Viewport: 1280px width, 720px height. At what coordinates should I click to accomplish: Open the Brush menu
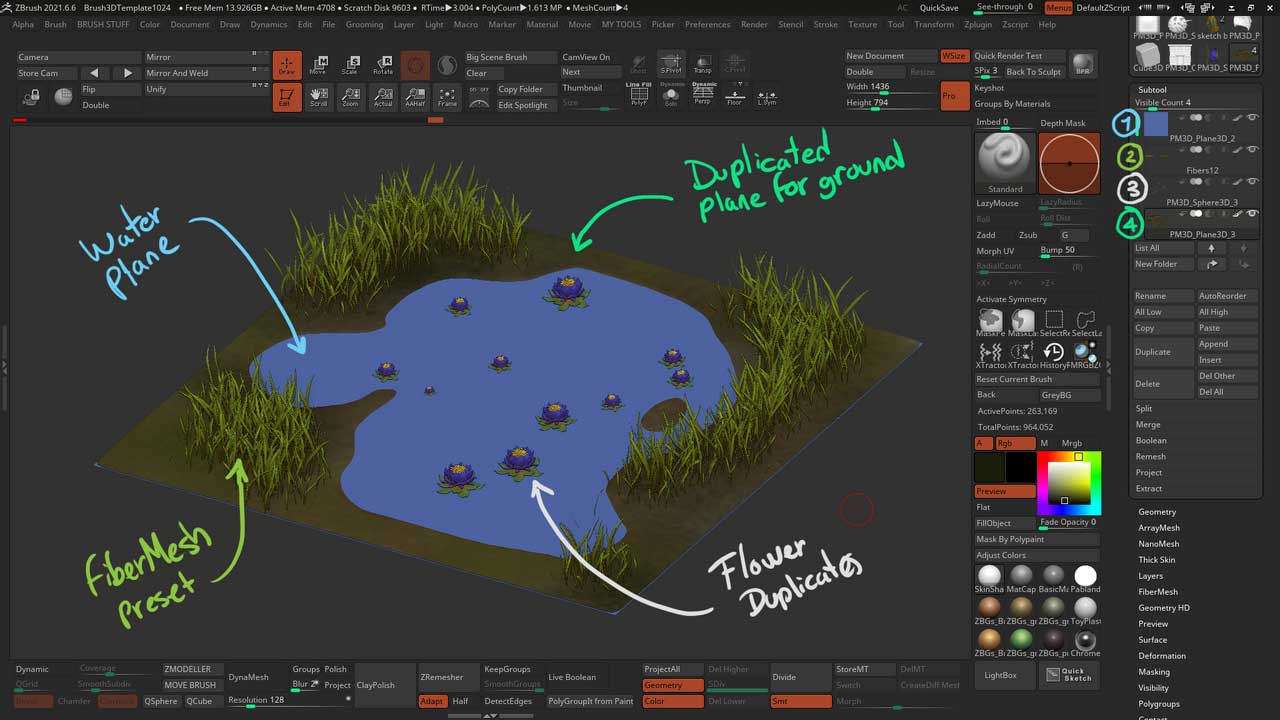[x=56, y=24]
